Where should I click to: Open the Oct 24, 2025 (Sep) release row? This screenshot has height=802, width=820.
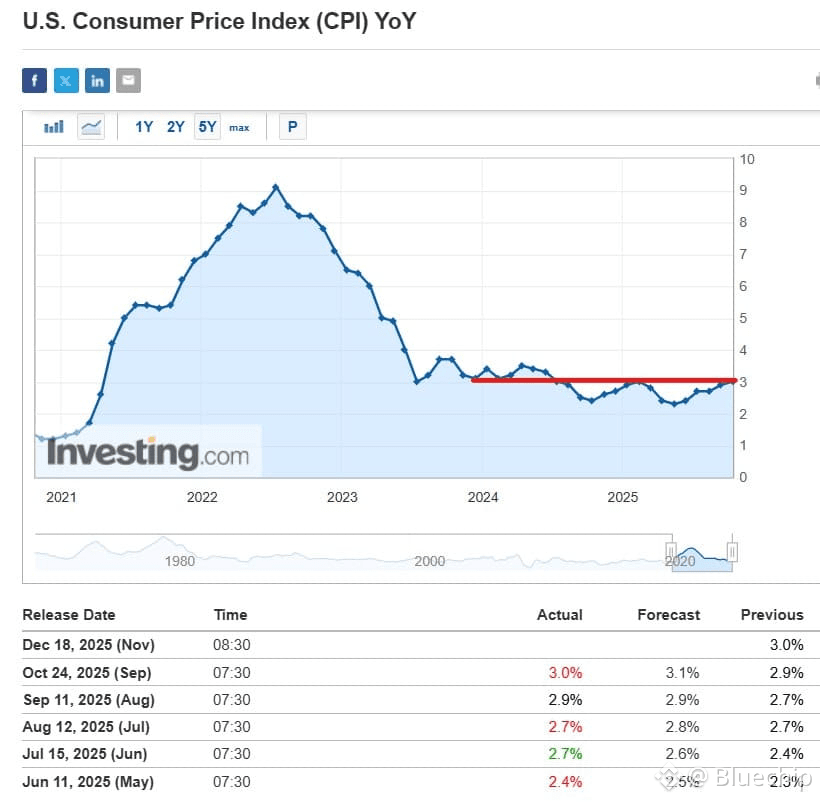point(88,672)
